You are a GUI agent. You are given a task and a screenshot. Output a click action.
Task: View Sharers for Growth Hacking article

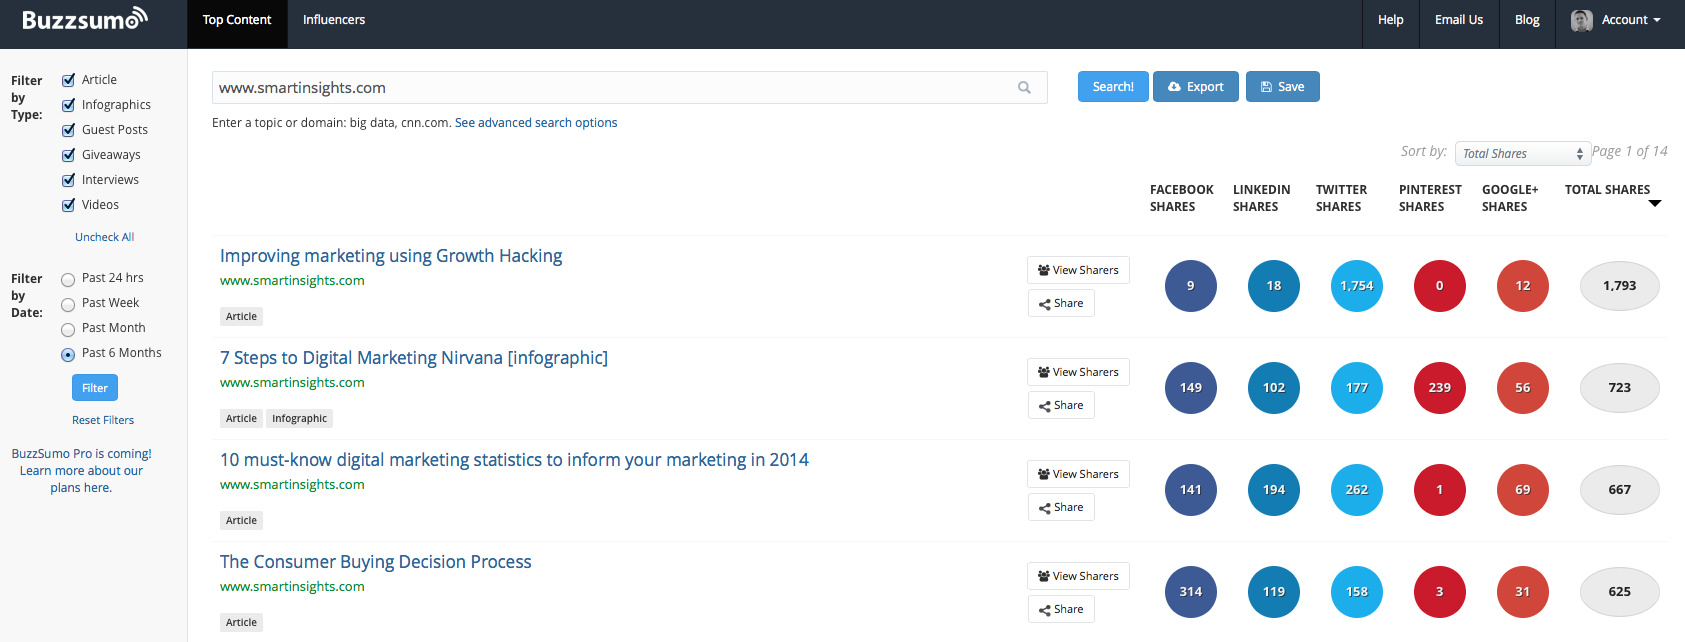1078,270
